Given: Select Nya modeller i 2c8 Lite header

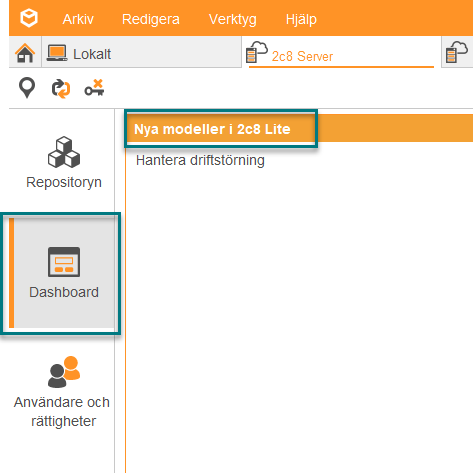Looking at the screenshot, I should click(212, 129).
